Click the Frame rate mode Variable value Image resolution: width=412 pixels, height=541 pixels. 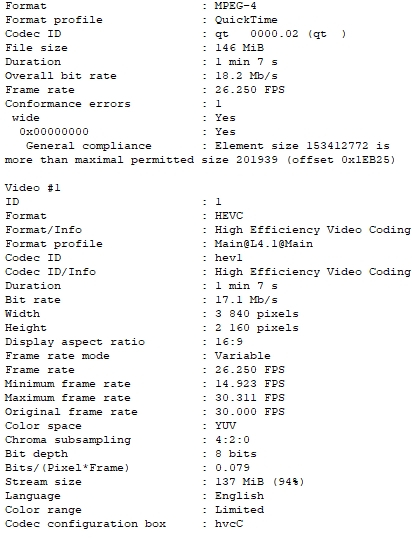point(243,356)
